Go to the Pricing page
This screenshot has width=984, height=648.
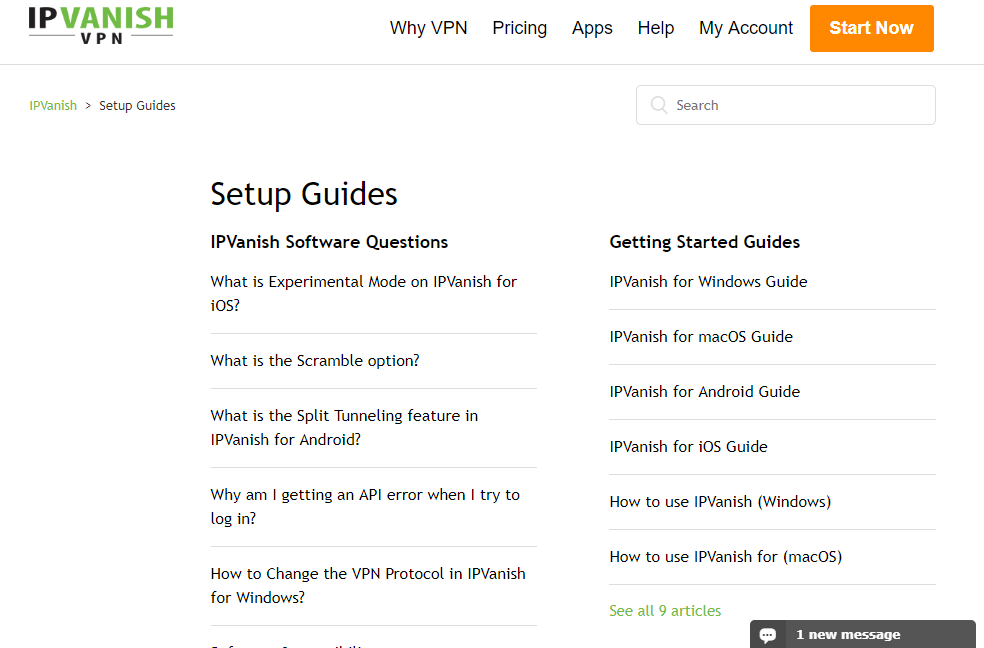coord(520,28)
